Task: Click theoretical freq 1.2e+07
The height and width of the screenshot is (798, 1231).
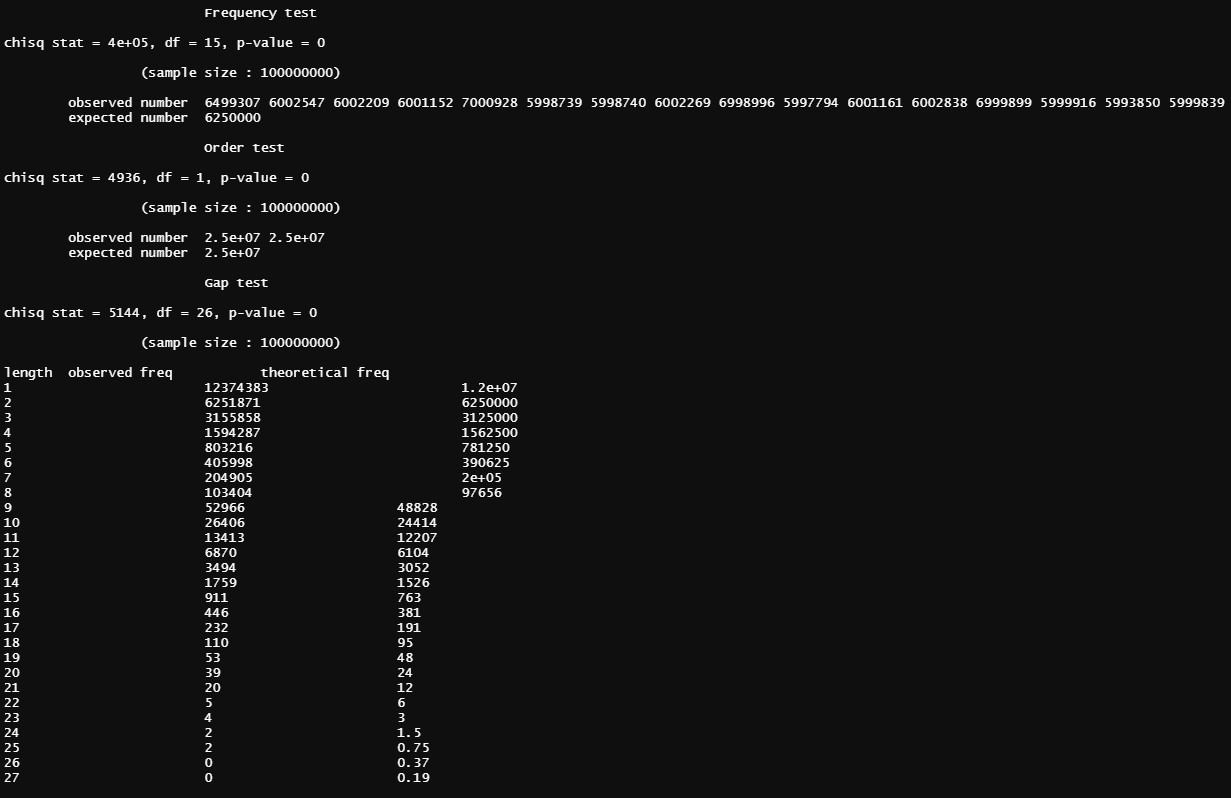Action: [489, 388]
